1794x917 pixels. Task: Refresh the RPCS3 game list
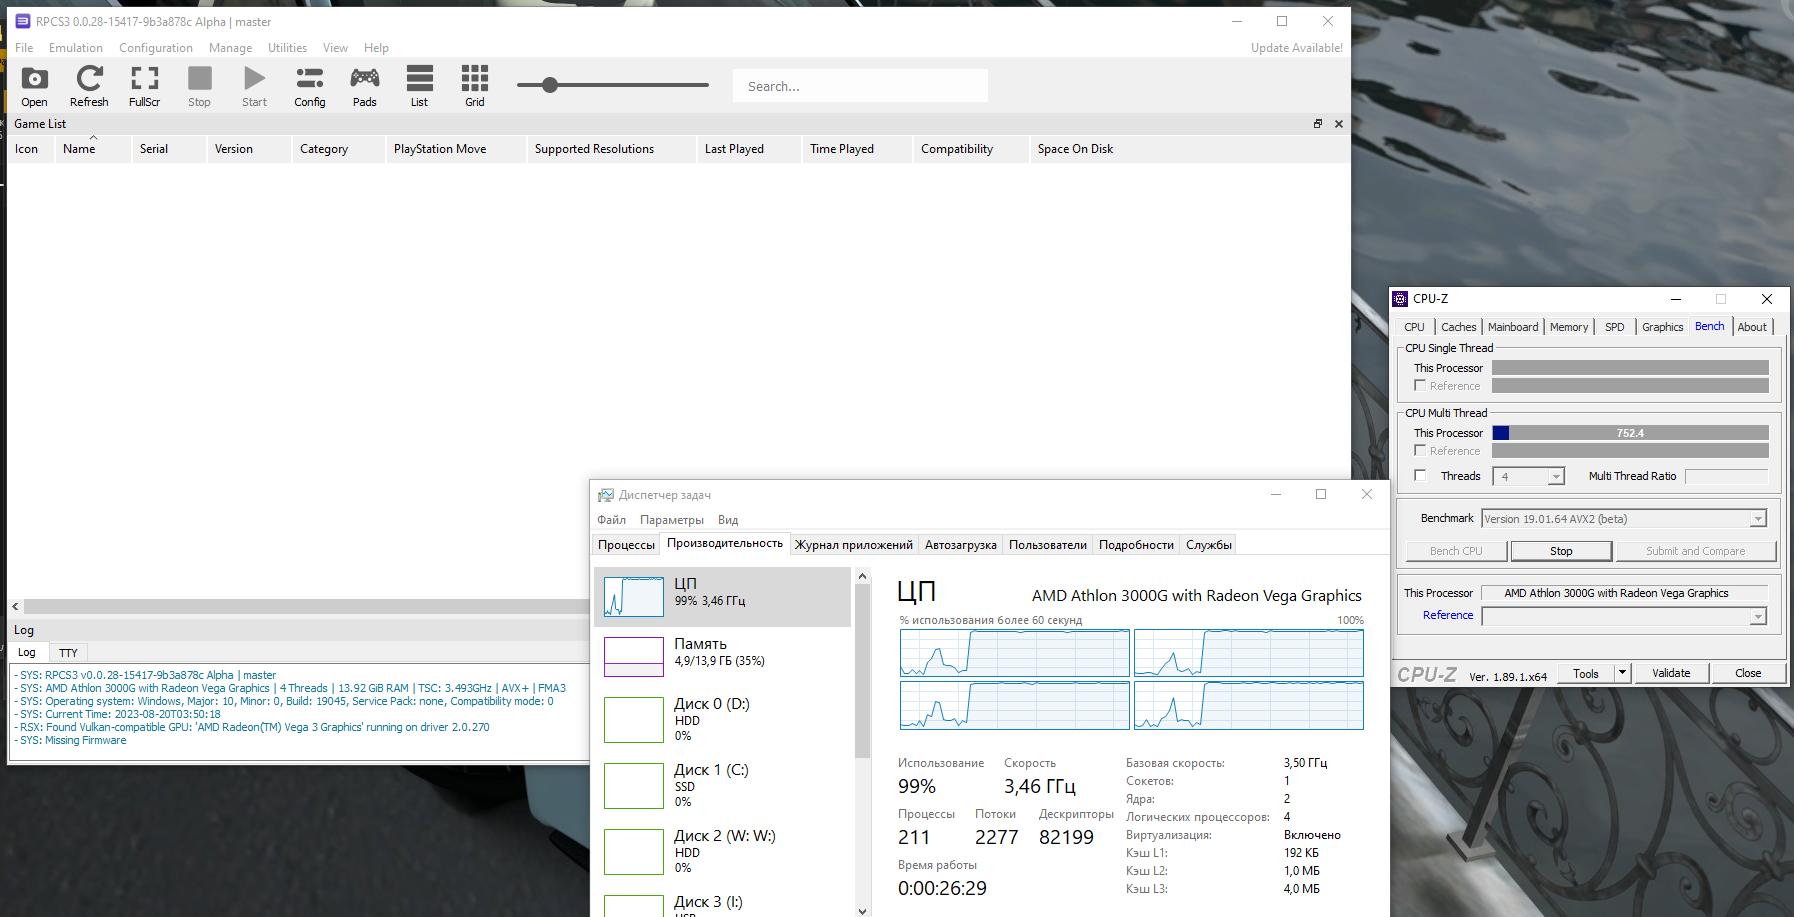pos(89,86)
